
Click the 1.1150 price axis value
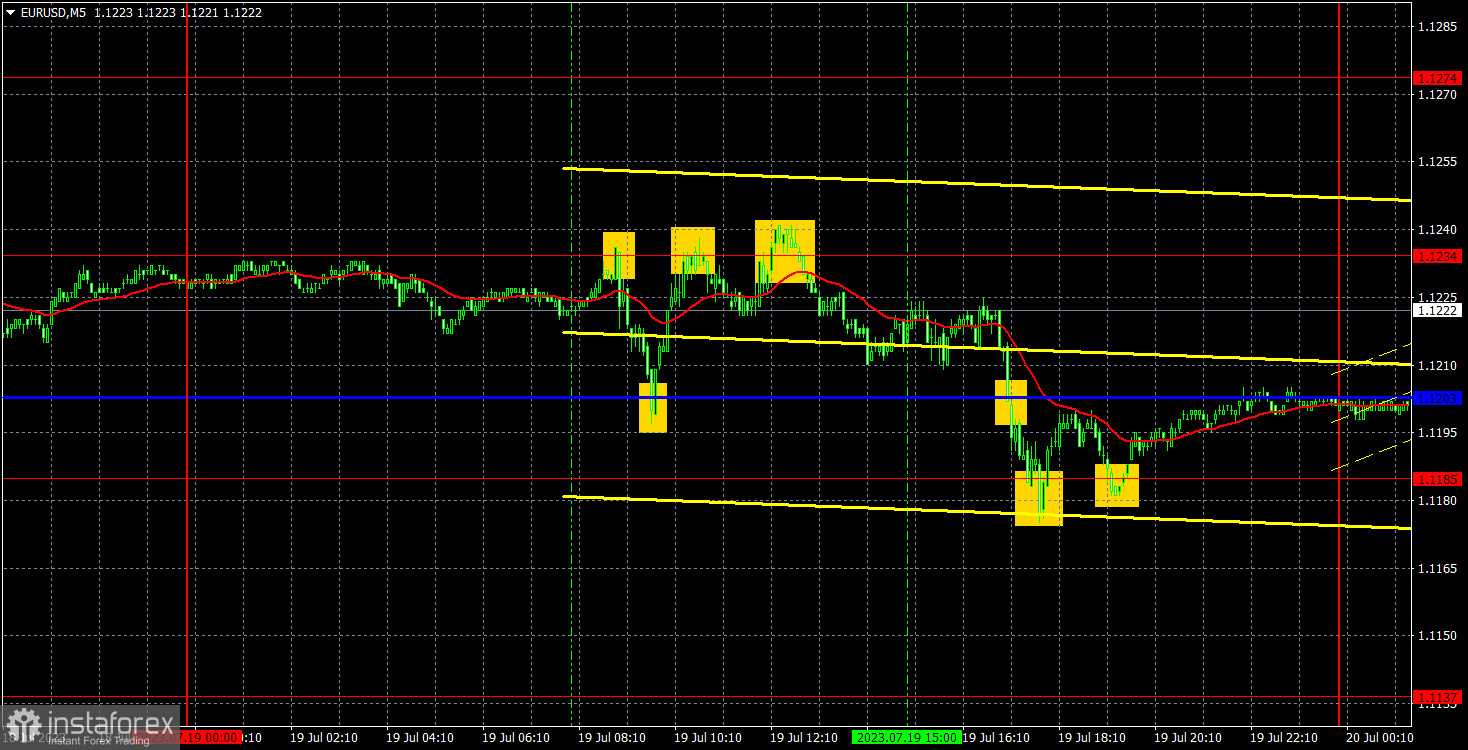[1436, 635]
